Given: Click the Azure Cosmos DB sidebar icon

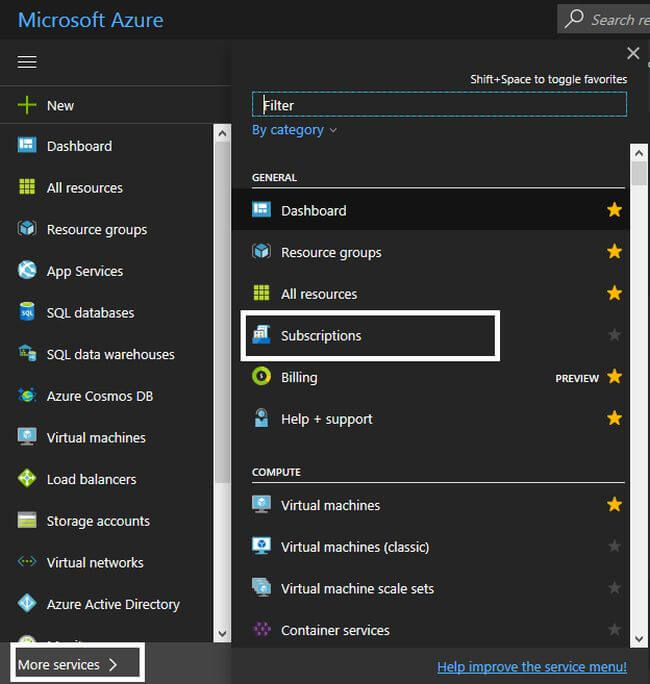Looking at the screenshot, I should (x=27, y=396).
